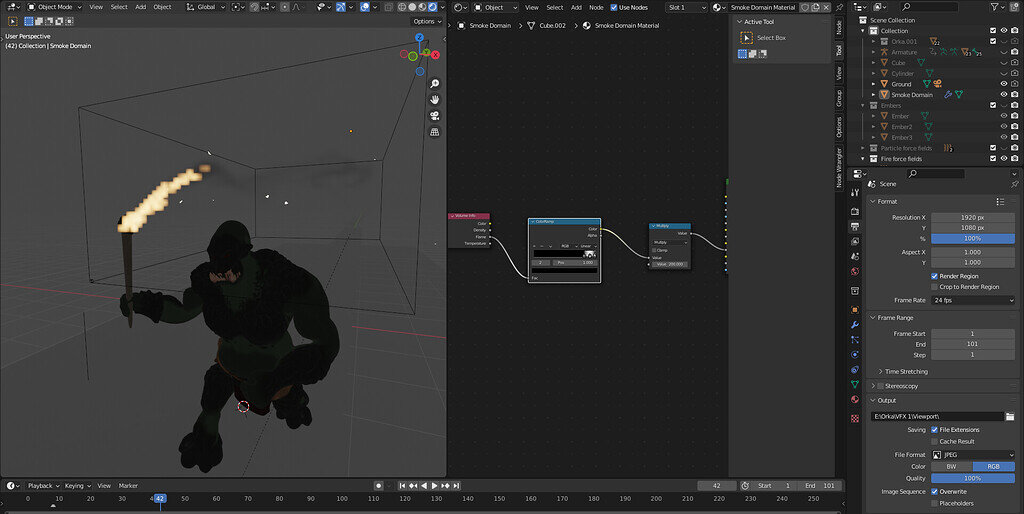Open the Physics properties tab icon
Viewport: 1024px width, 514px height.
click(855, 355)
